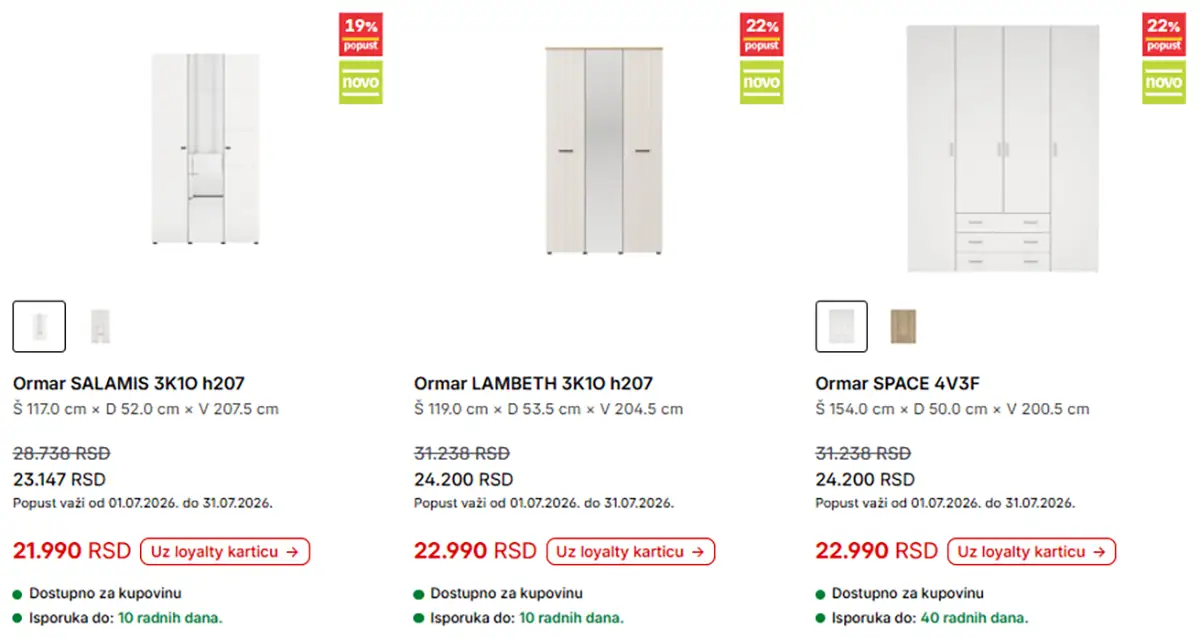The height and width of the screenshot is (638, 1200).
Task: Select the white SALAMIS variant thumbnail
Action: (39, 326)
